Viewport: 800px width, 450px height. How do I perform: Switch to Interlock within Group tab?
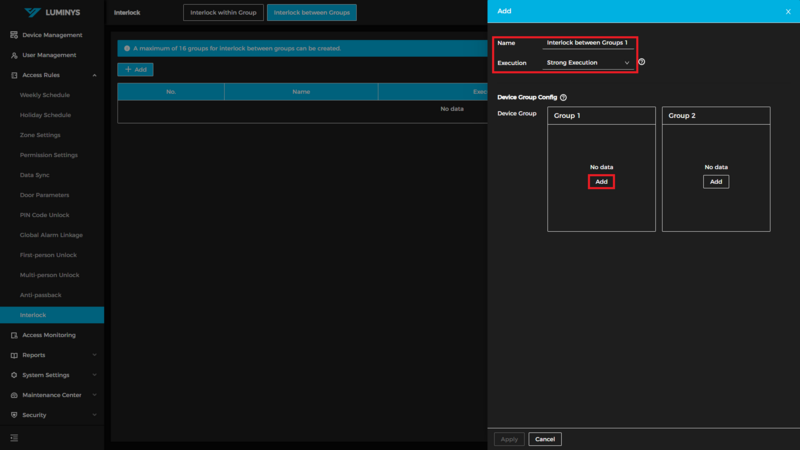point(223,13)
